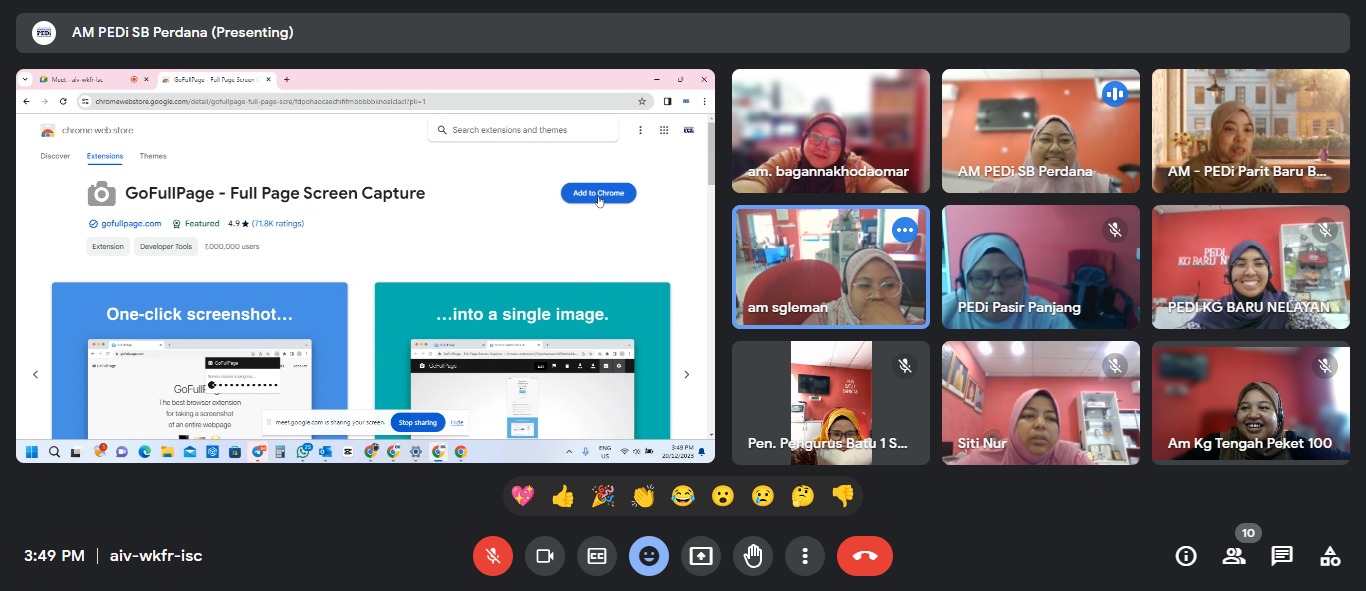Open the chat with everyone panel
This screenshot has width=1366, height=591.
(x=1282, y=556)
